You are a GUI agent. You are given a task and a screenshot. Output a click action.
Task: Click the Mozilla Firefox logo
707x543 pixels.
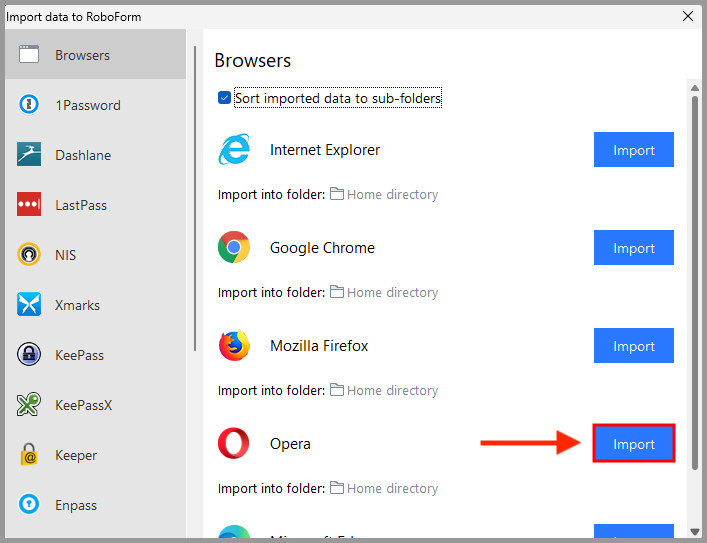coord(234,345)
